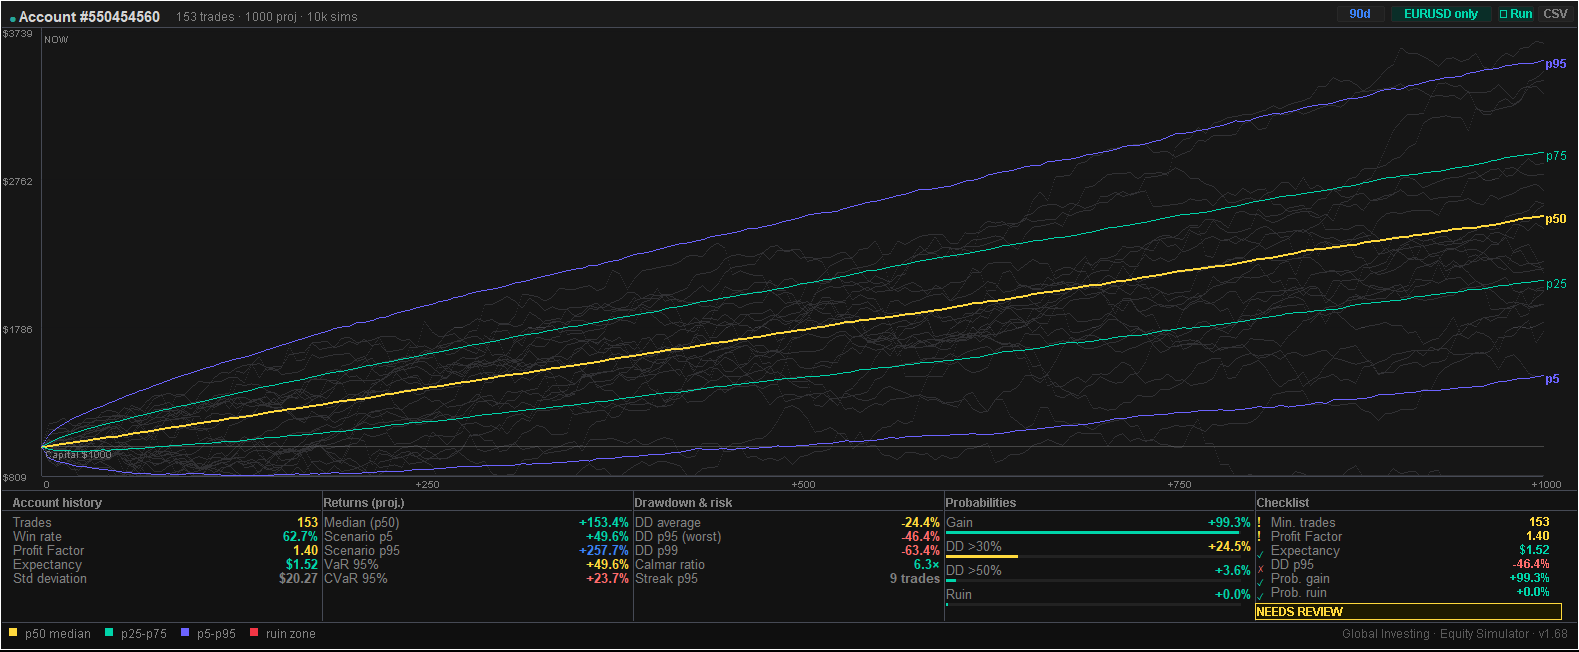Export results with the CSV button
The height and width of the screenshot is (652, 1579).
point(1555,14)
